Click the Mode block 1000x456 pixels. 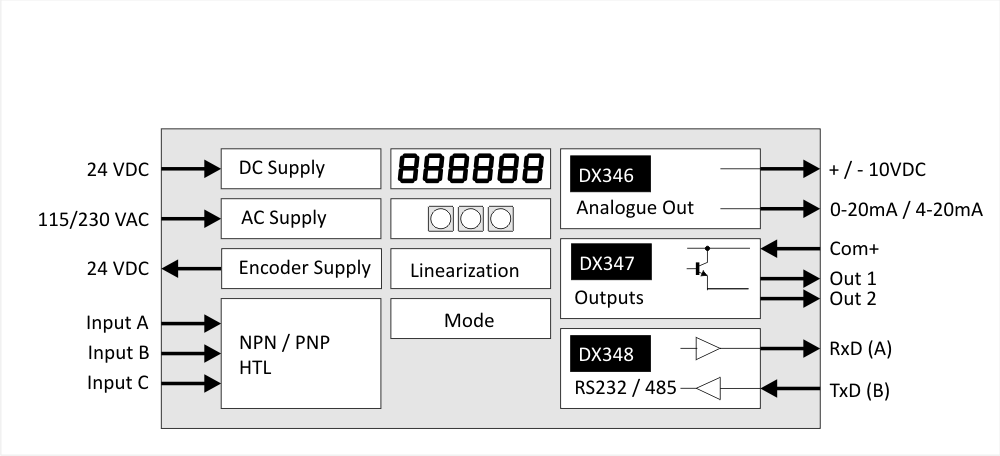click(x=470, y=320)
